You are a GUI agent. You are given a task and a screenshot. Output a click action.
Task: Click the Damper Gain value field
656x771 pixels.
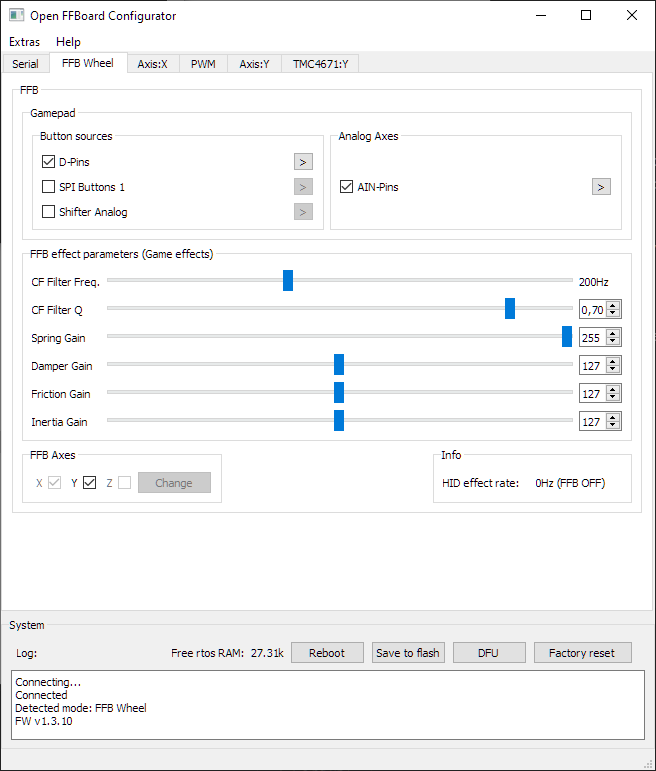click(x=593, y=365)
